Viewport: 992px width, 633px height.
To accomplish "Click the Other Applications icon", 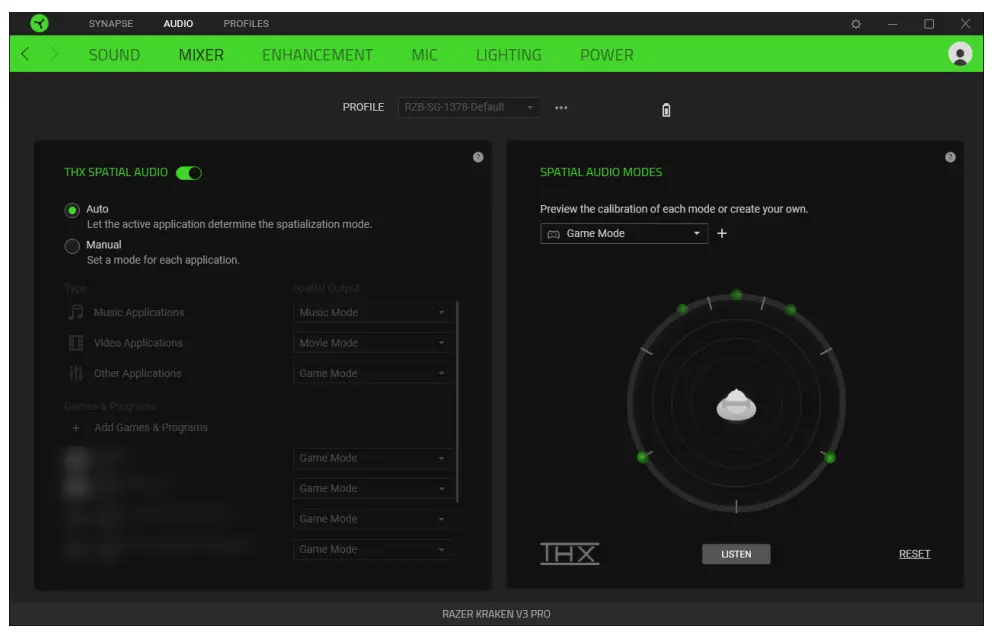I will [76, 372].
